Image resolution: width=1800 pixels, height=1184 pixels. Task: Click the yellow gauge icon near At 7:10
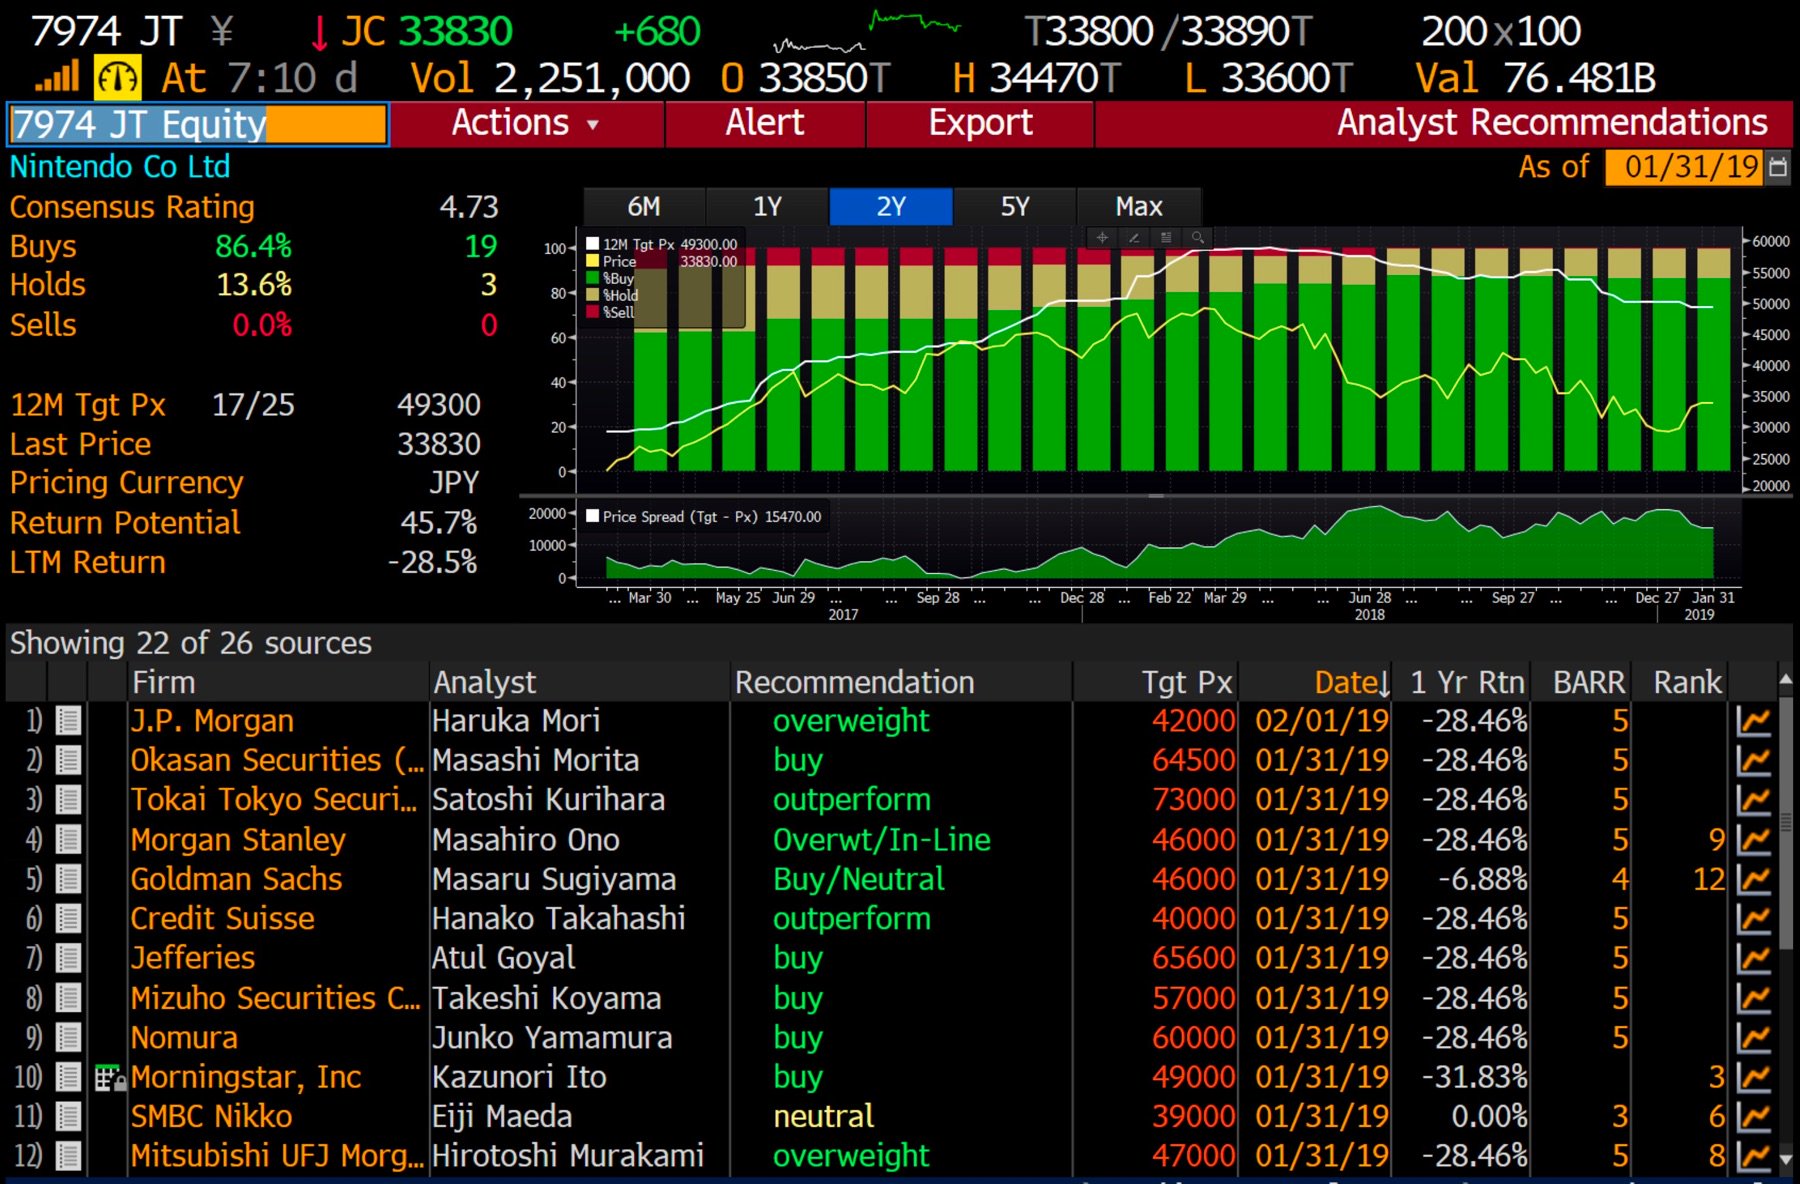(x=118, y=78)
